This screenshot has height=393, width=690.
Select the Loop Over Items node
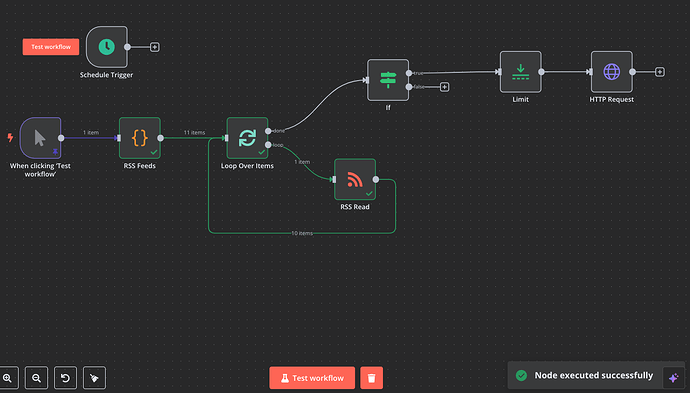pos(247,138)
